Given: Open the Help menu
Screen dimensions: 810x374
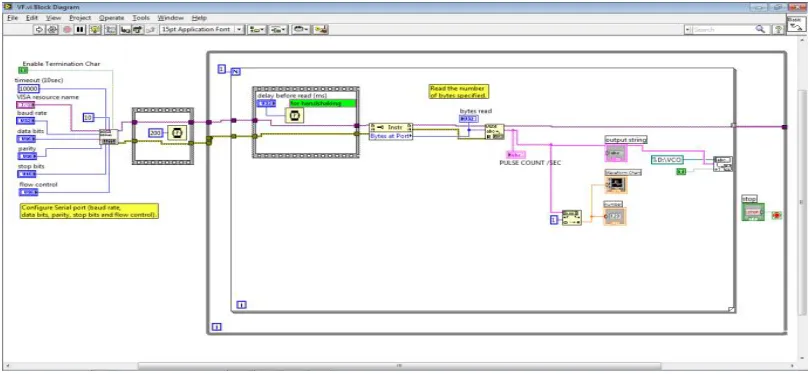Looking at the screenshot, I should click(199, 18).
